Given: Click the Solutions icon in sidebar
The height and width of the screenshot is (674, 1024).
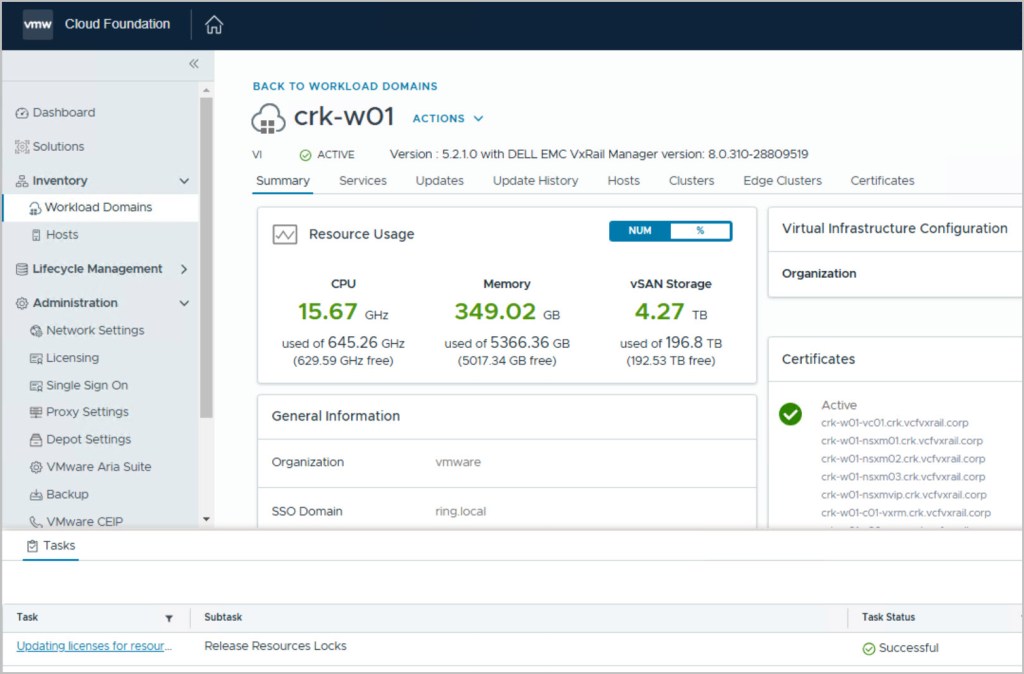Looking at the screenshot, I should (22, 147).
